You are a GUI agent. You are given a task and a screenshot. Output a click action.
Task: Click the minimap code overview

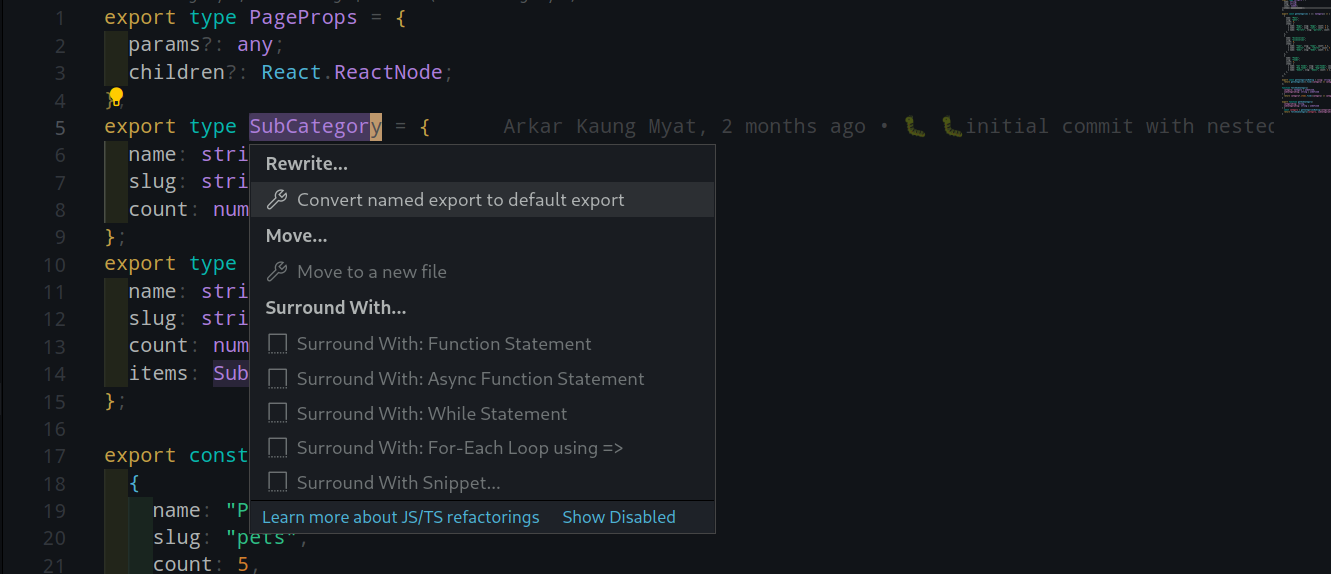click(1304, 60)
